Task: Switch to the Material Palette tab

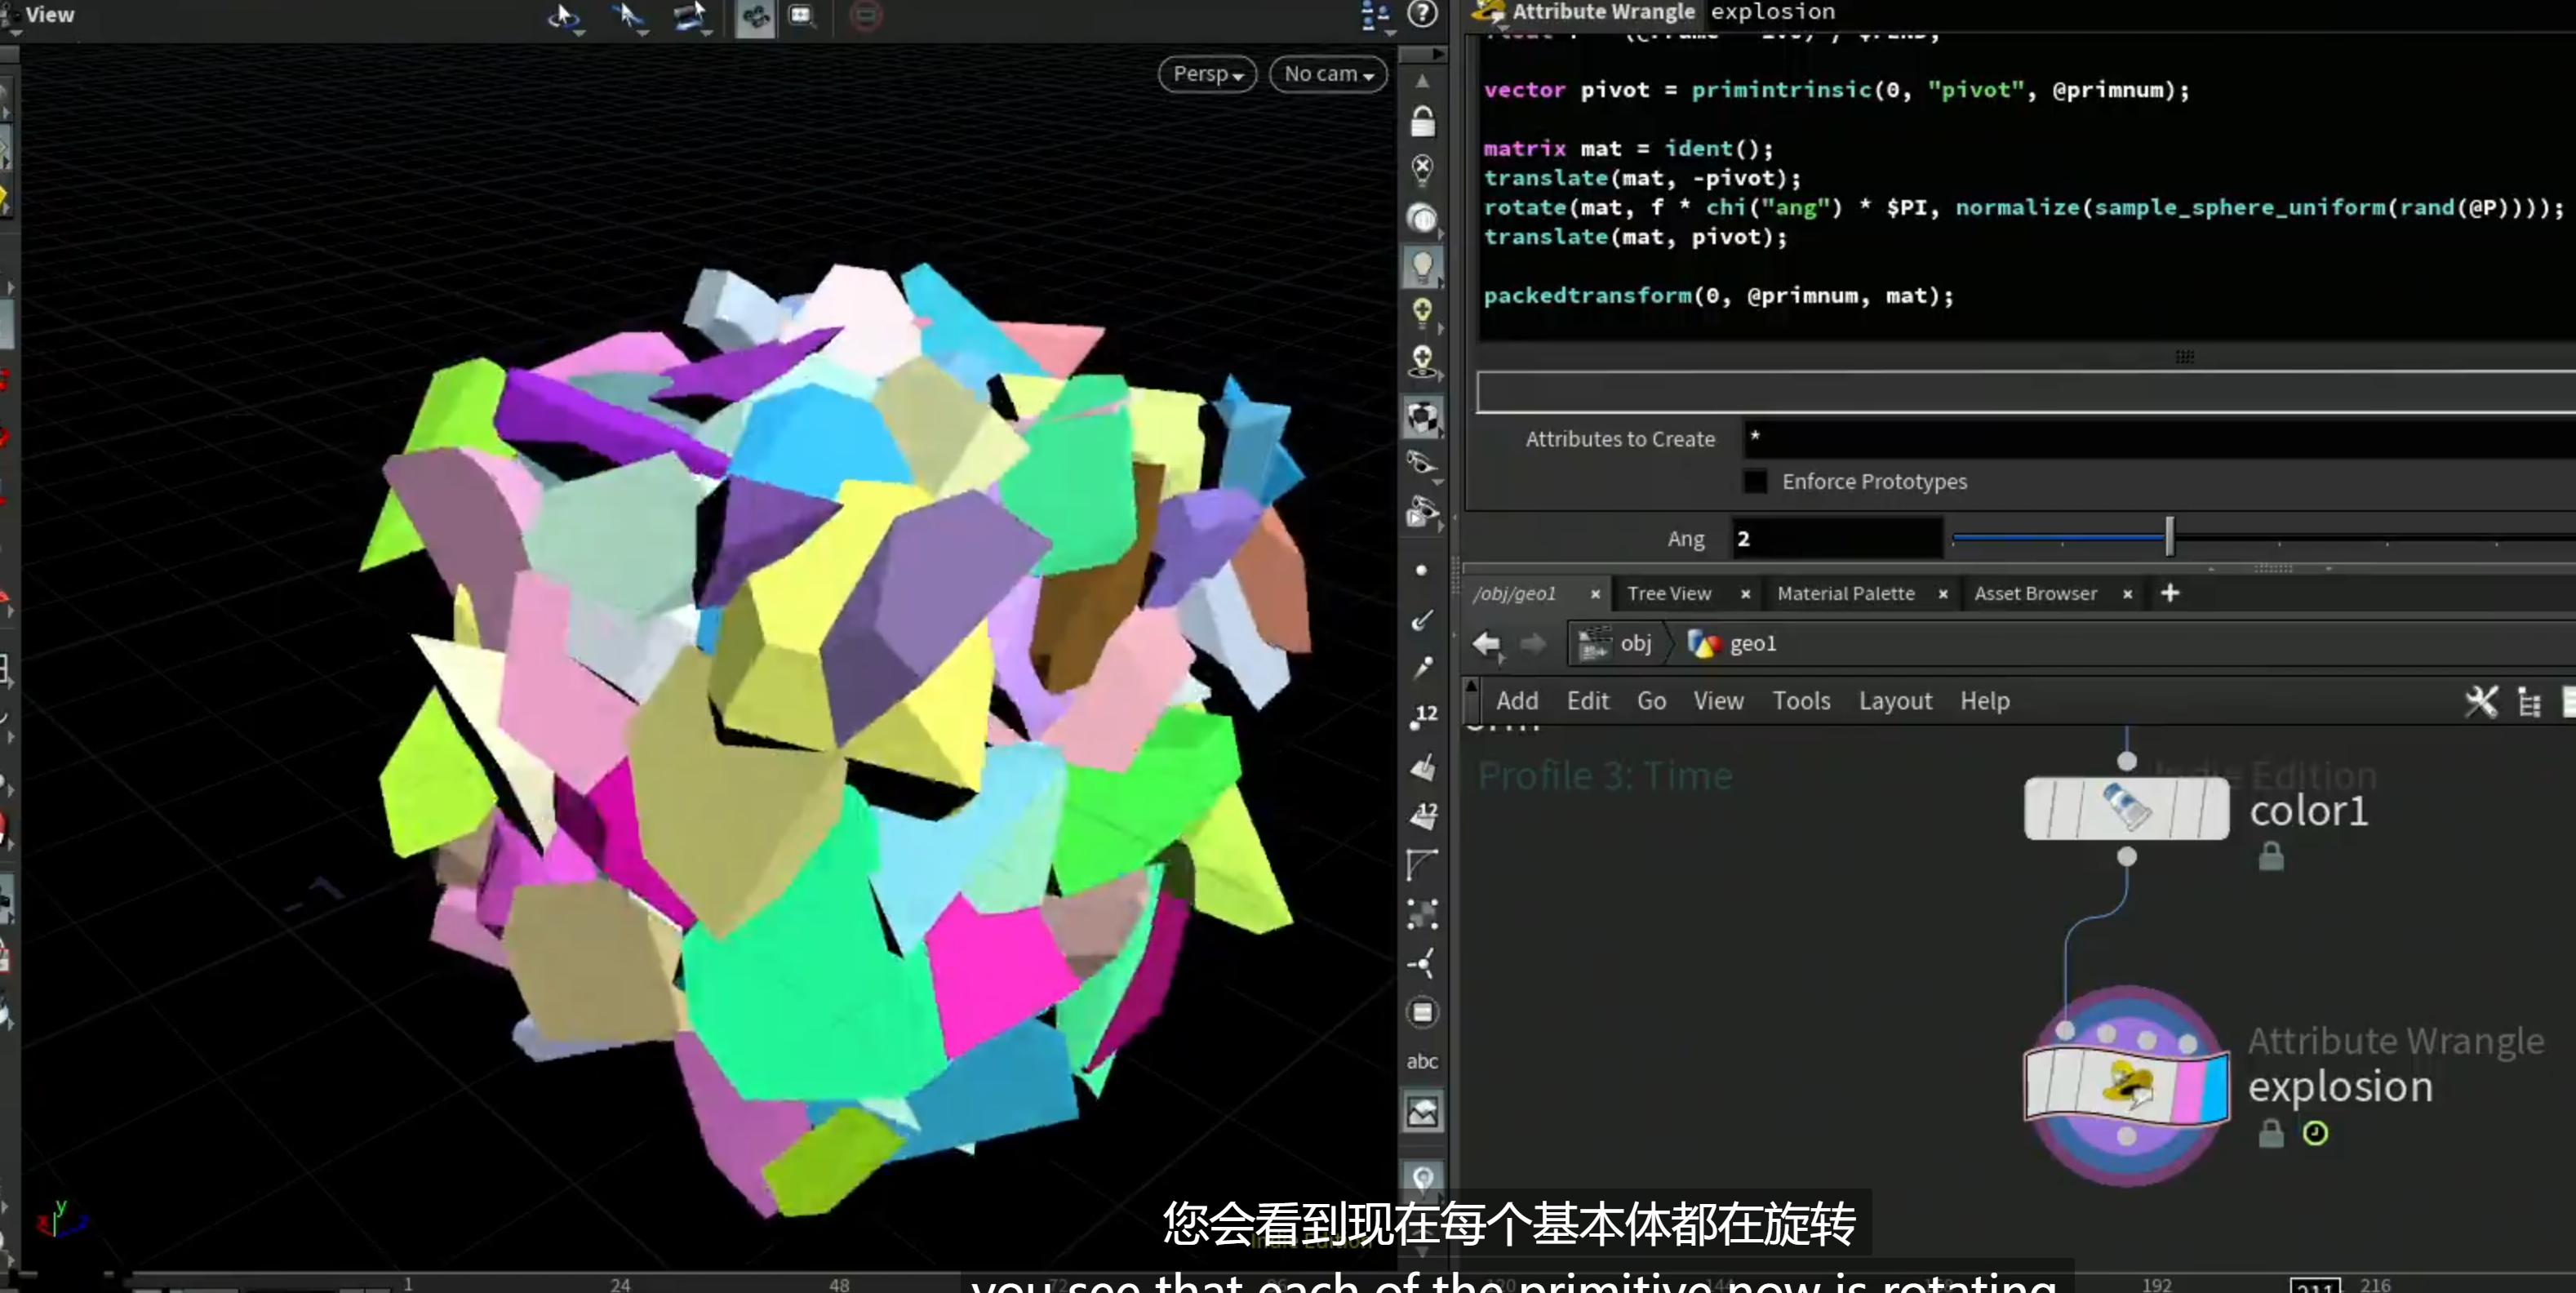Action: click(1846, 594)
